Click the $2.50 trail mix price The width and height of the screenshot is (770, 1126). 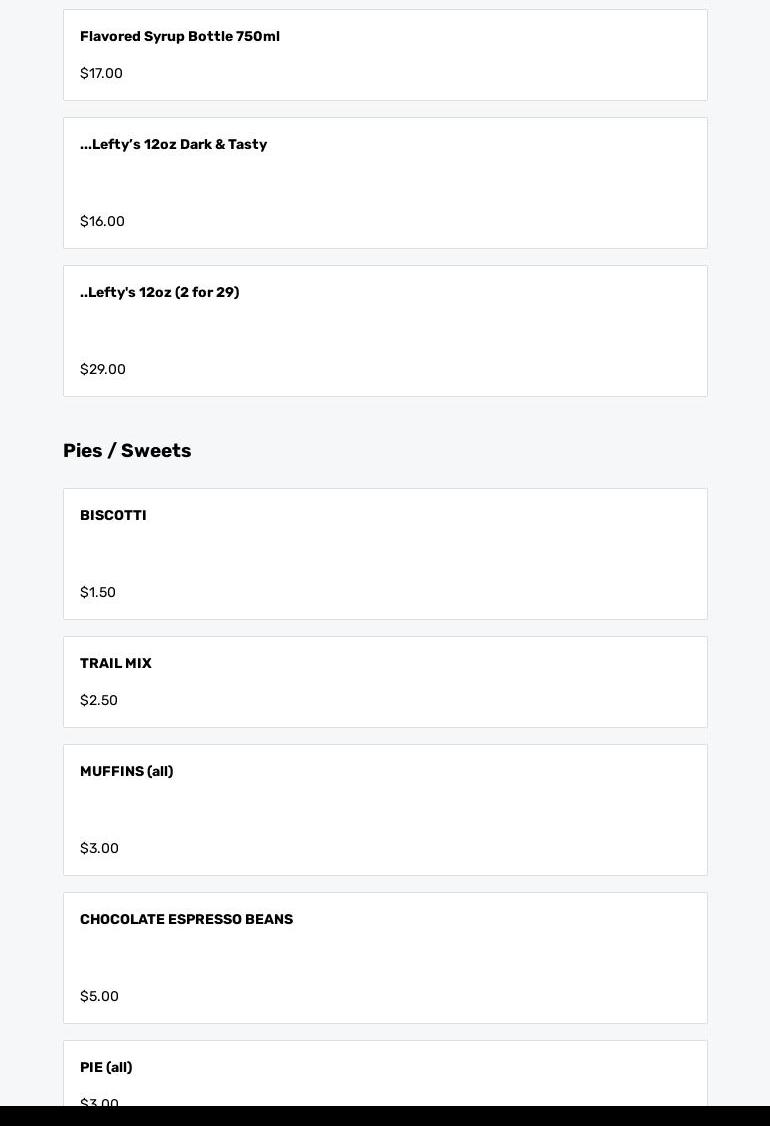99,701
